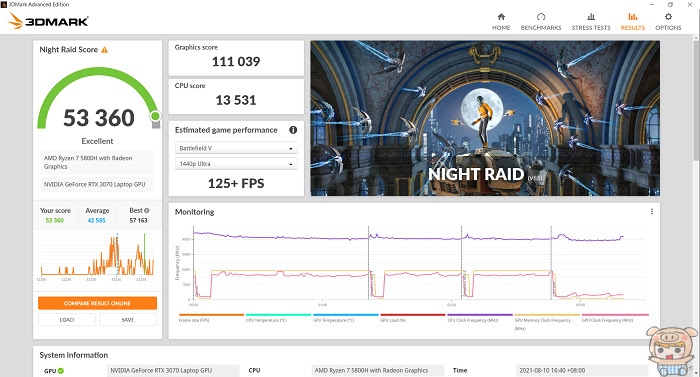The image size is (700, 377).
Task: Click the Night Raid preview image
Action: [485, 118]
